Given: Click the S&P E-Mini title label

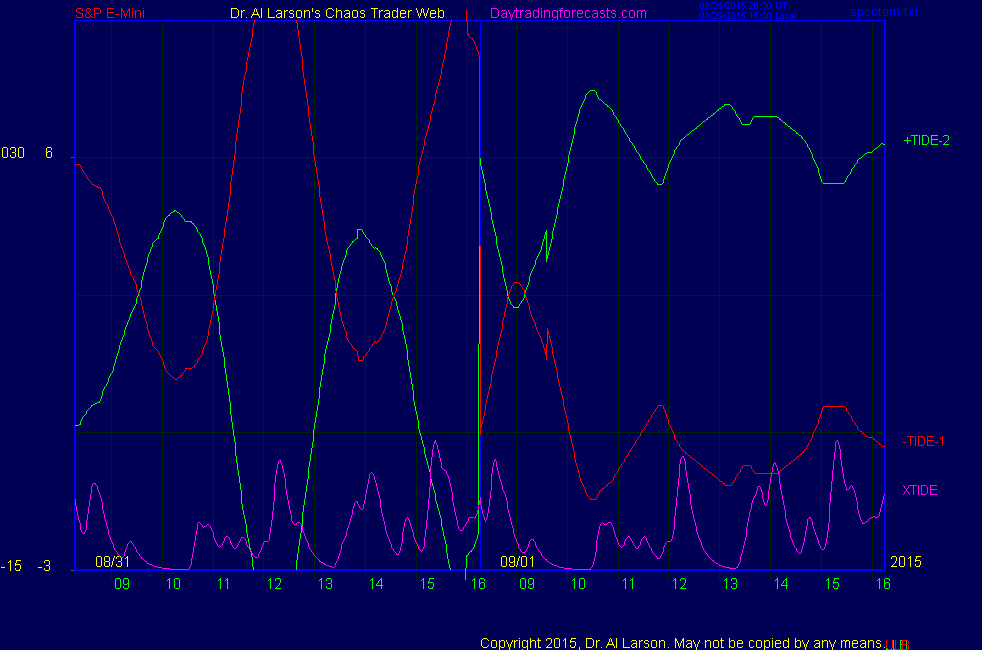Looking at the screenshot, I should coord(110,13).
